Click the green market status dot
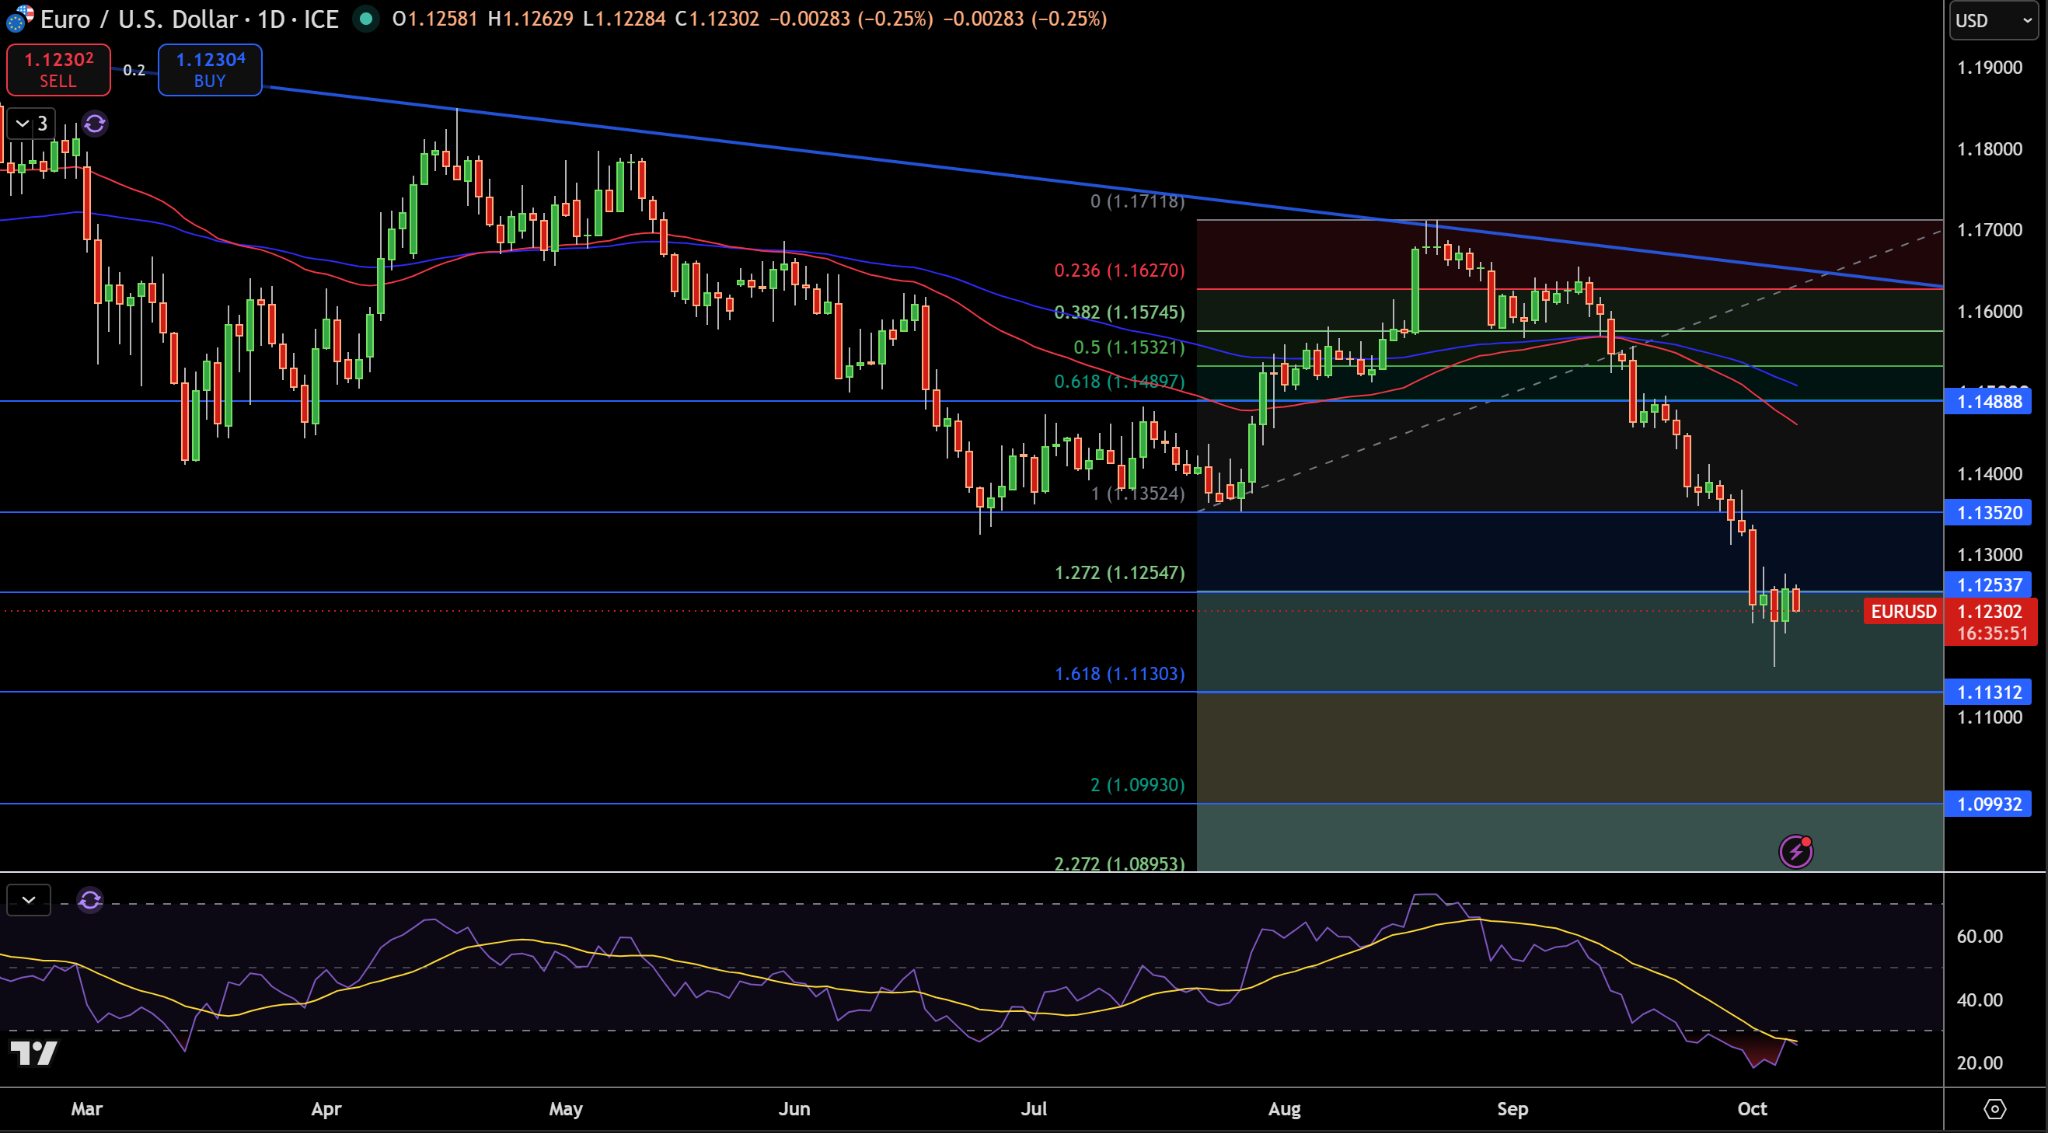The width and height of the screenshot is (2048, 1133). click(x=366, y=19)
